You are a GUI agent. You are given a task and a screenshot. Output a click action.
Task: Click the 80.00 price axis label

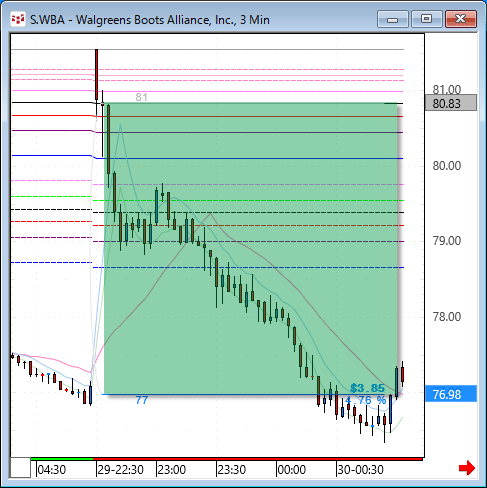click(447, 165)
